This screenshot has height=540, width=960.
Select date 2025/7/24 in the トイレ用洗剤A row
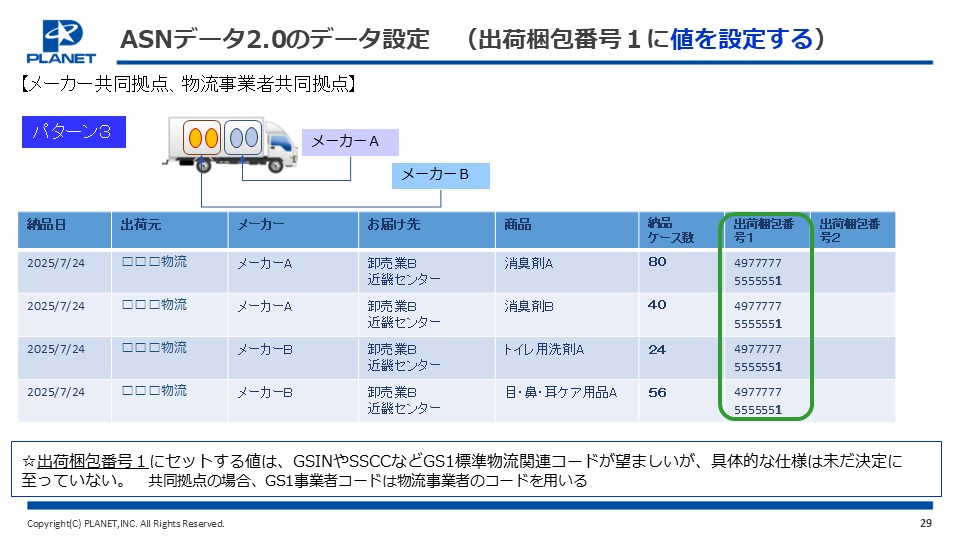click(x=56, y=349)
